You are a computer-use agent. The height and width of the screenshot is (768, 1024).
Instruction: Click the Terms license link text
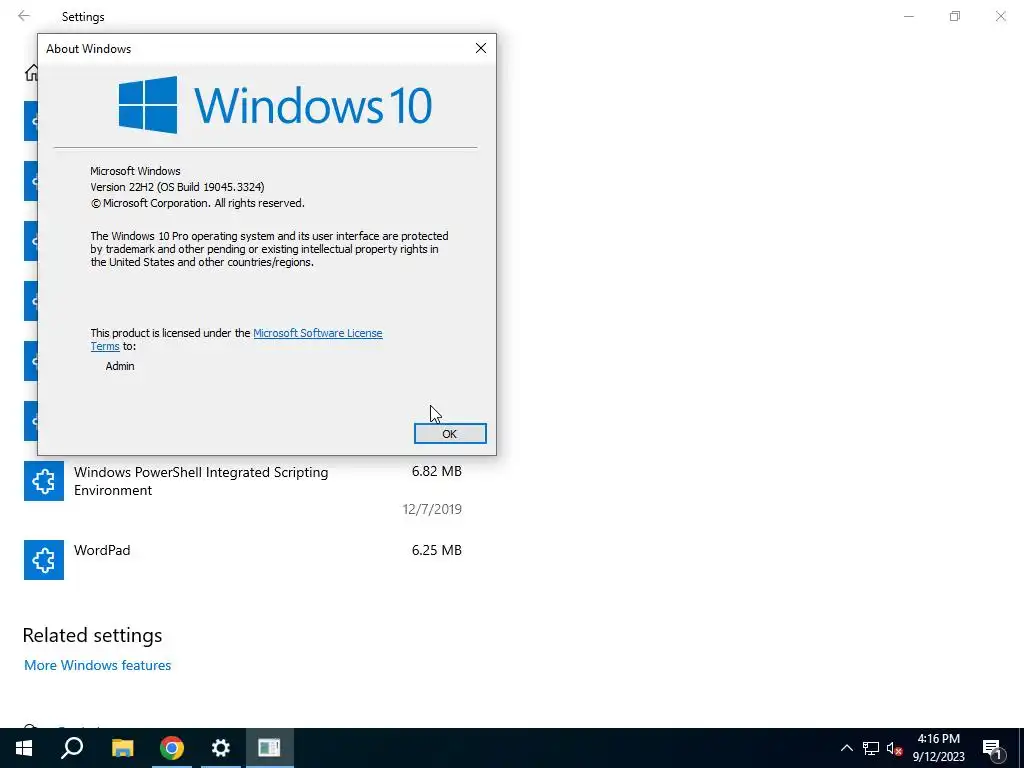click(104, 347)
